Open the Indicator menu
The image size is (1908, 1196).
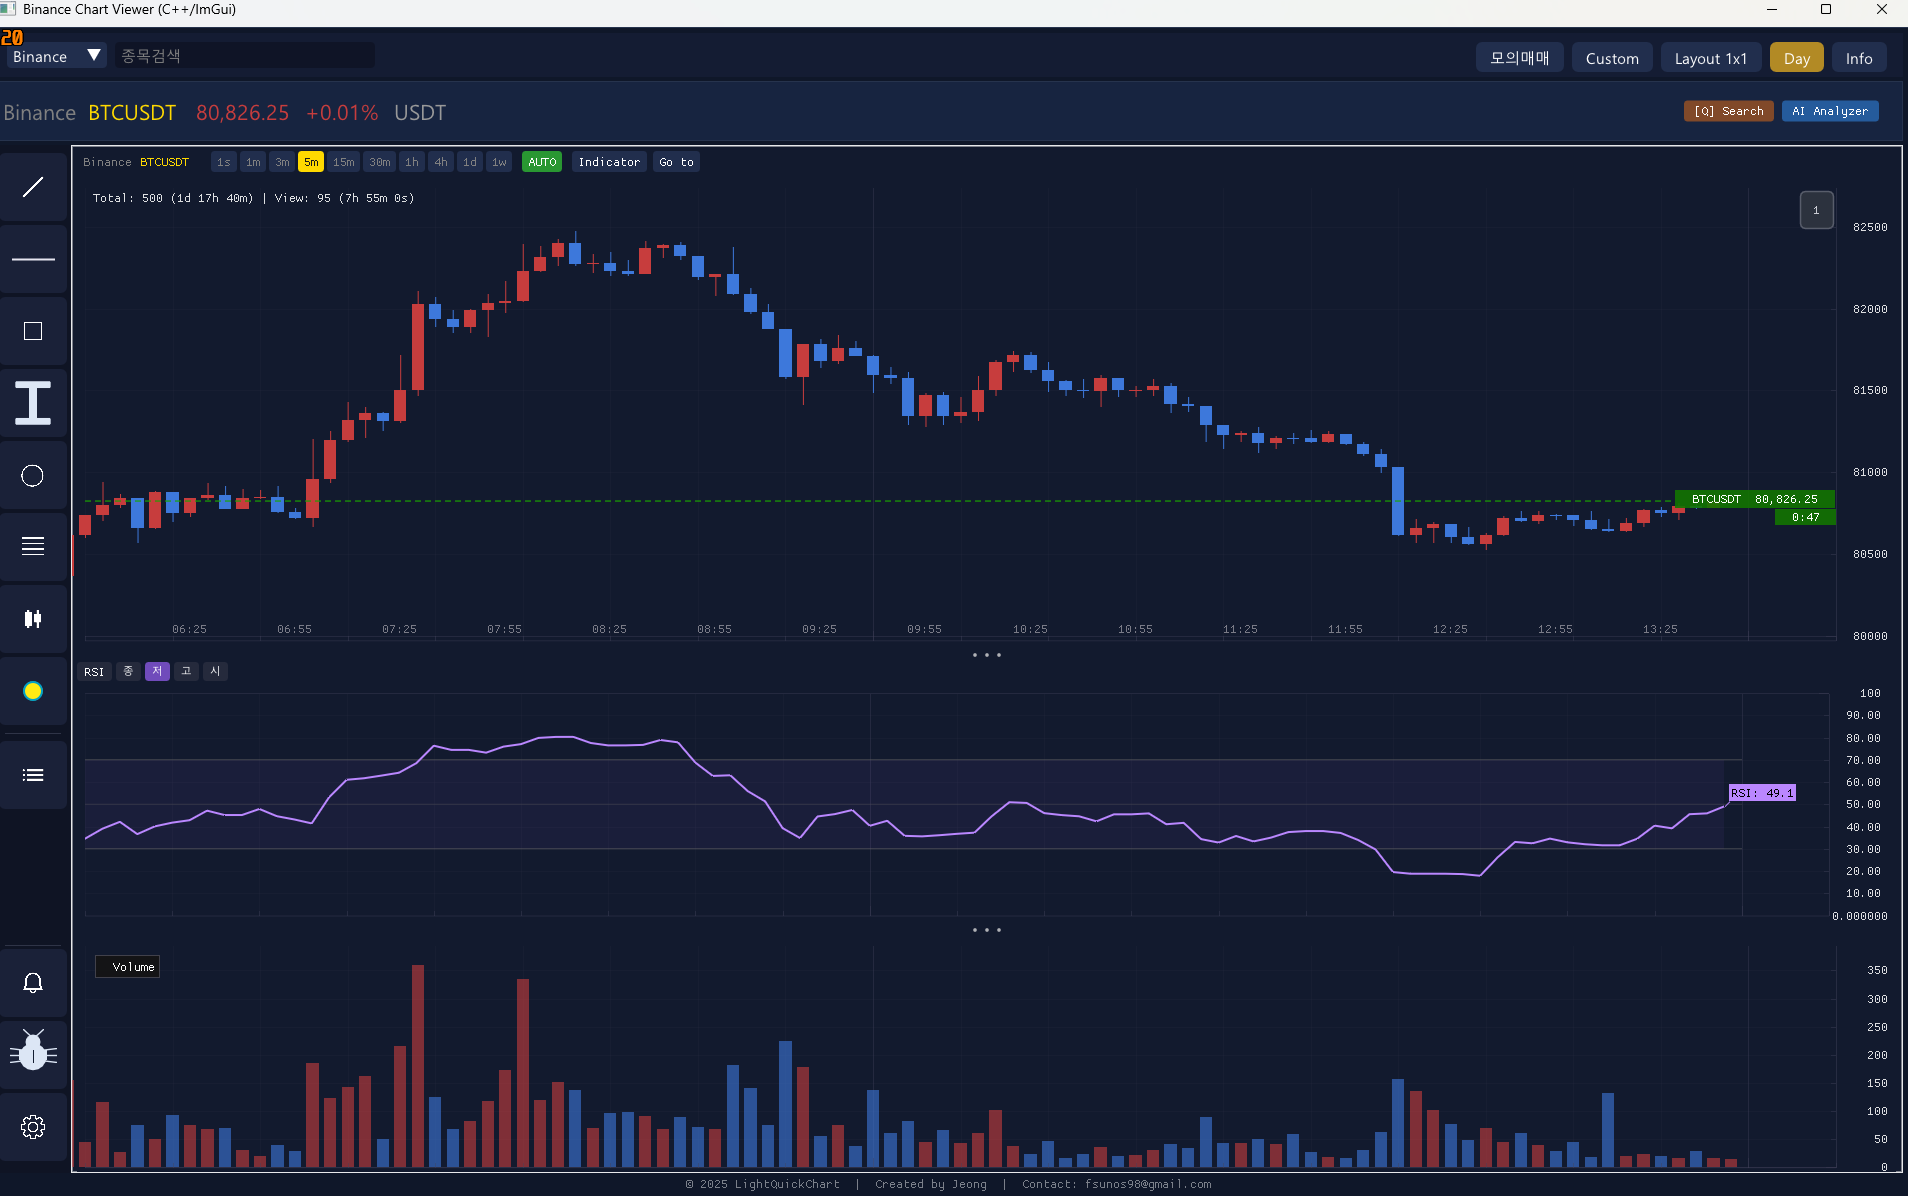point(609,162)
